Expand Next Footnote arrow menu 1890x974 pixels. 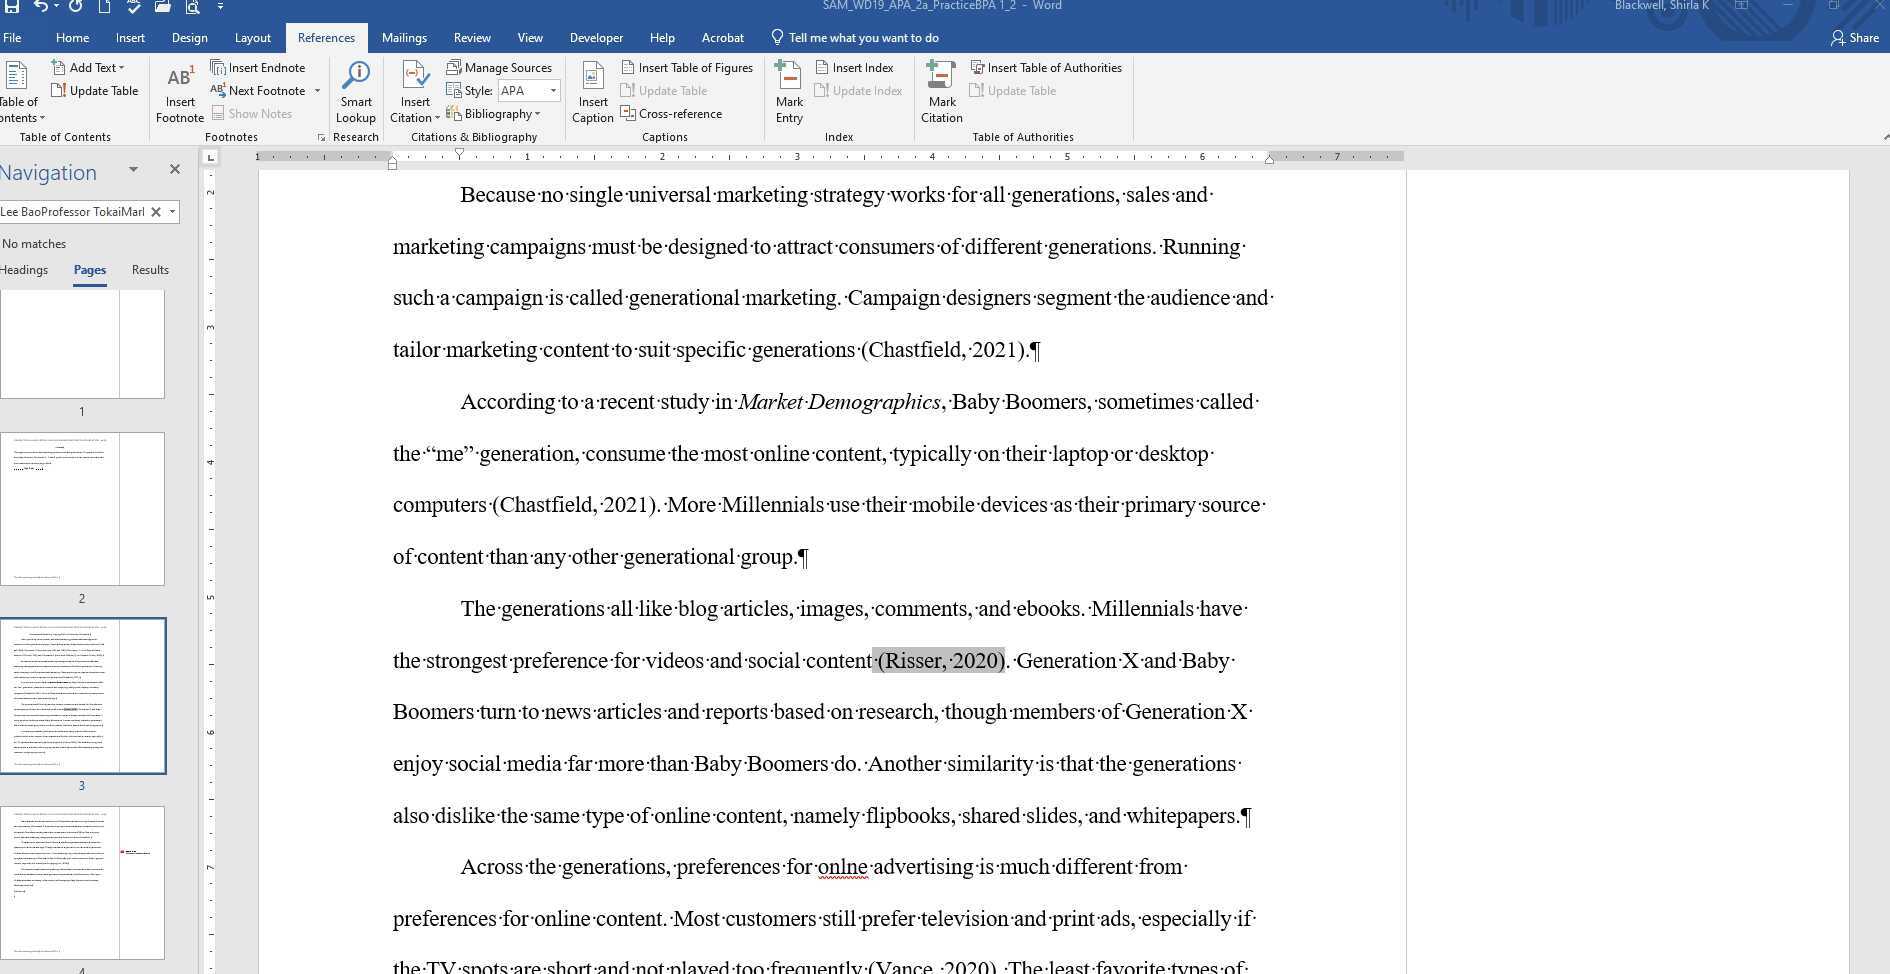(317, 90)
